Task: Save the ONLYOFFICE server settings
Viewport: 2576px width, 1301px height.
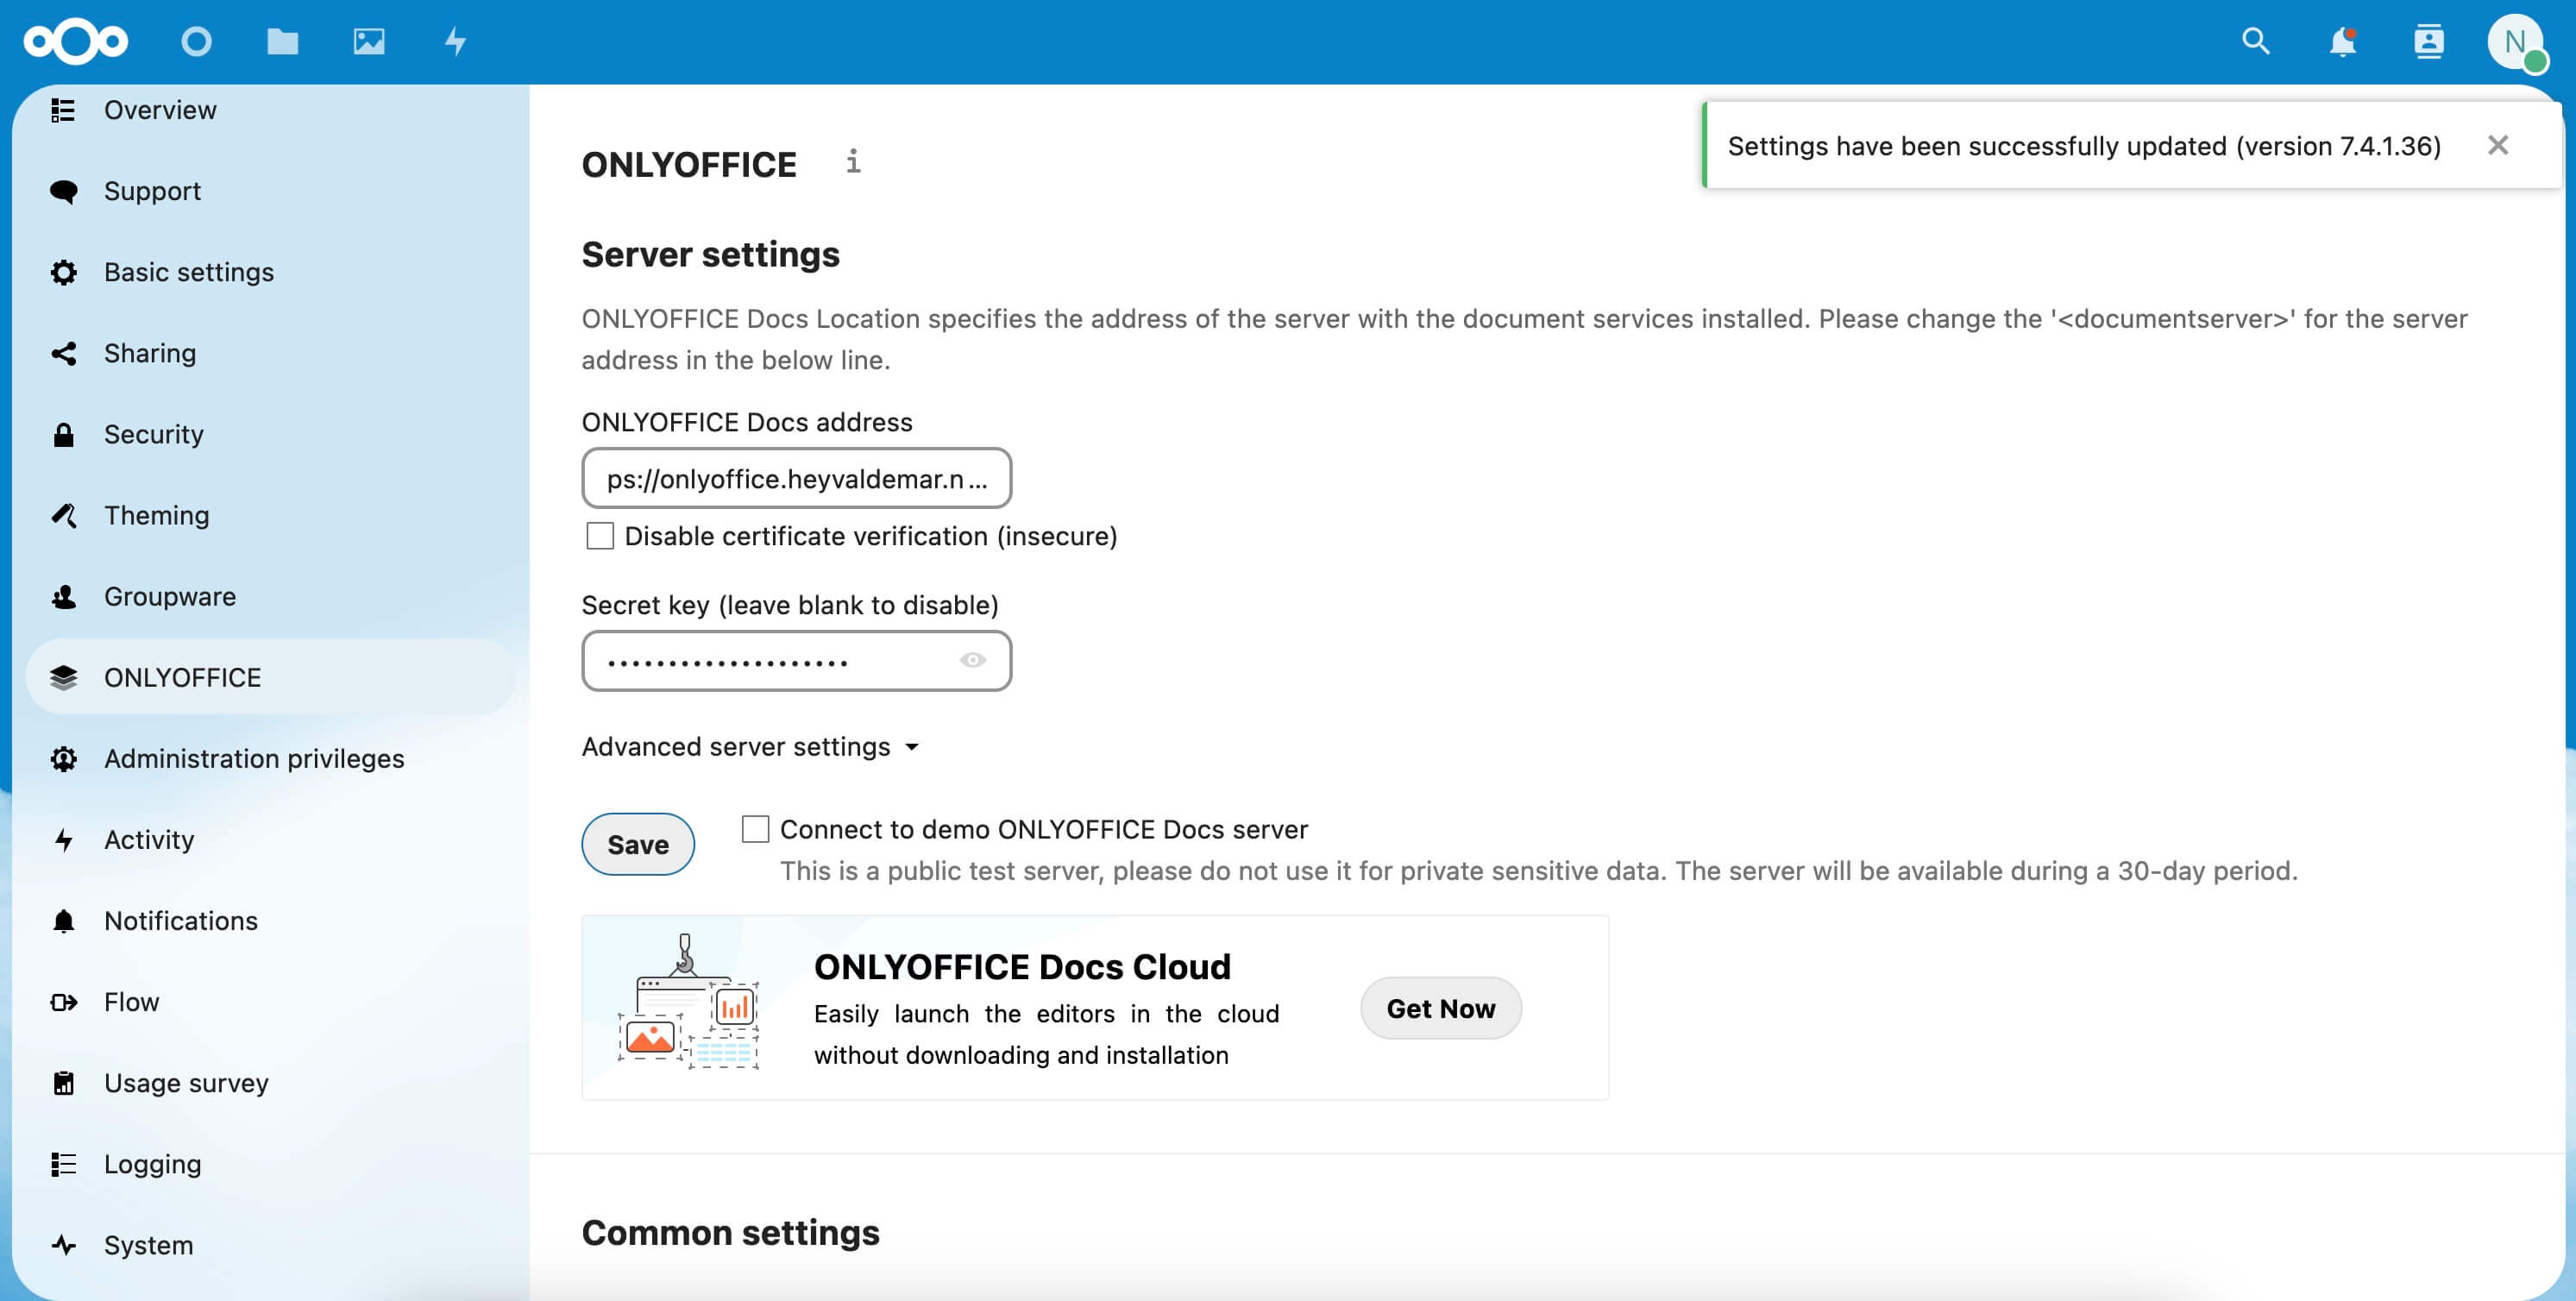Action: pyautogui.click(x=637, y=843)
